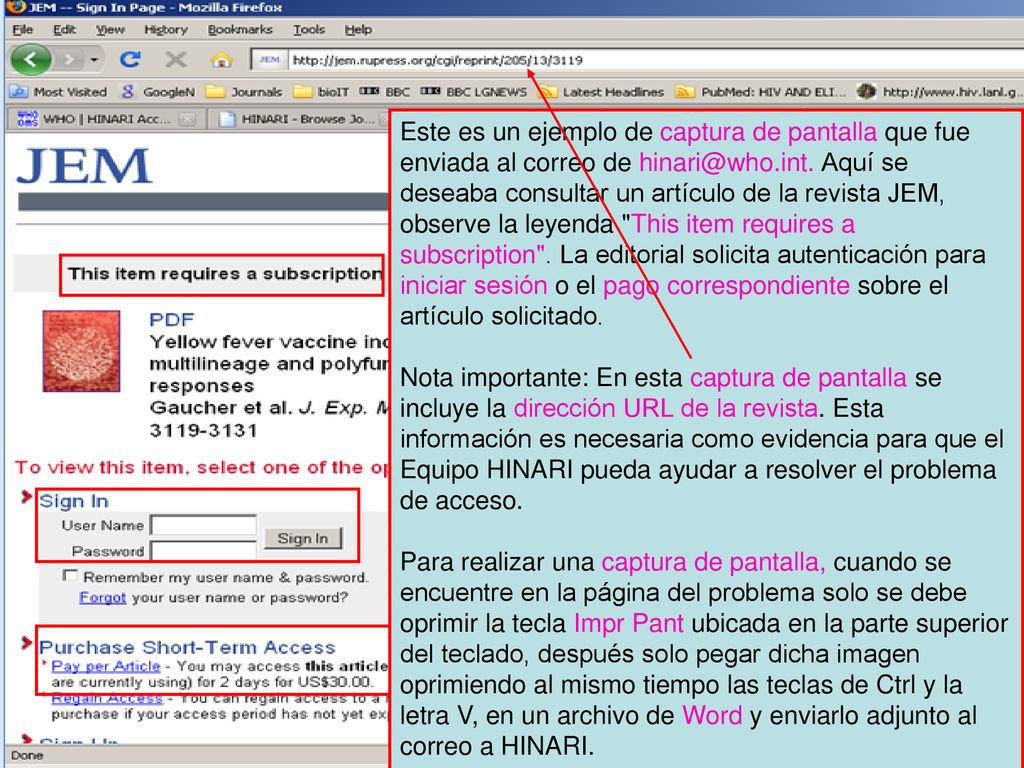1024x768 pixels.
Task: Close the WHO | HINARI Acc... tab
Action: click(187, 119)
